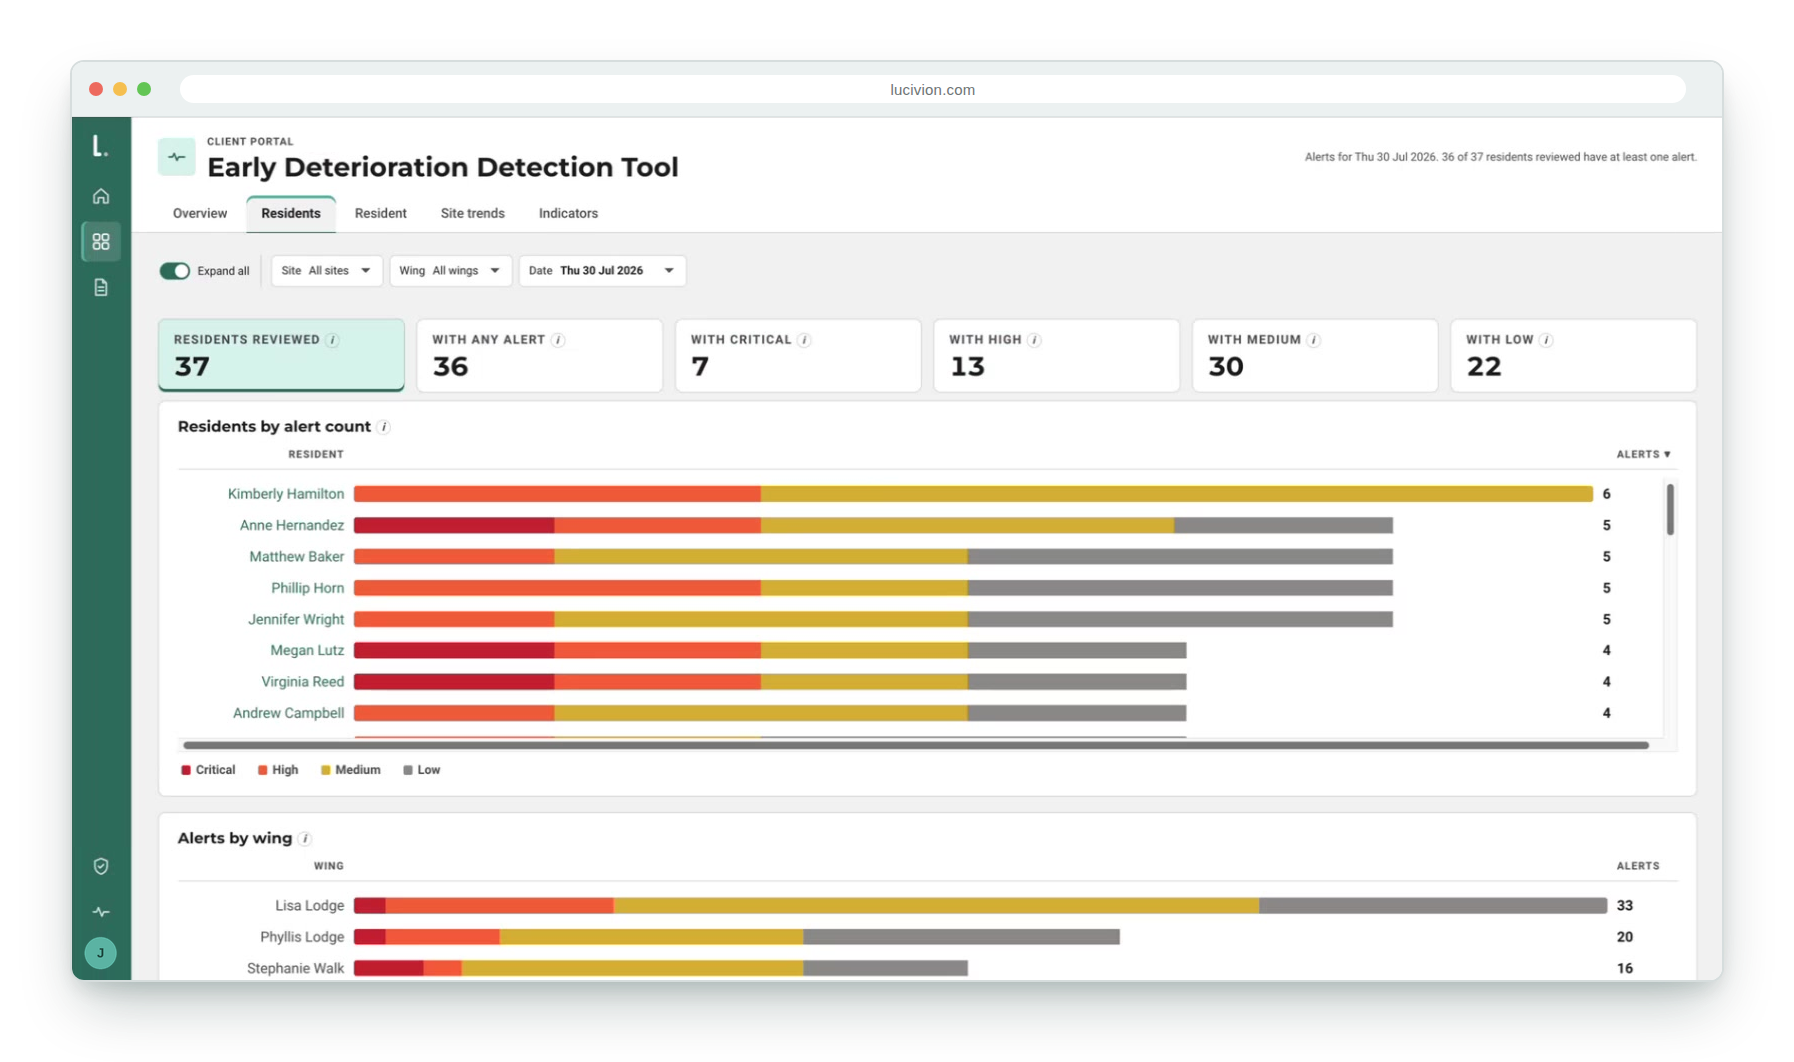
Task: Open the dashboard grid icon in sidebar
Action: pos(101,242)
